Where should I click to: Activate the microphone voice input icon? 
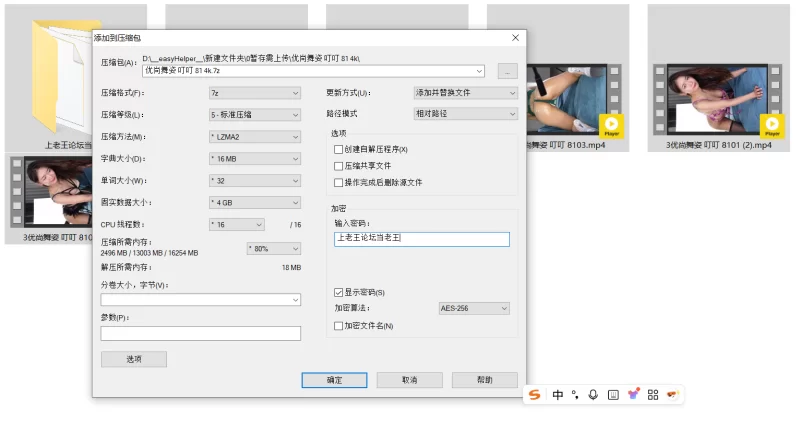coord(593,395)
